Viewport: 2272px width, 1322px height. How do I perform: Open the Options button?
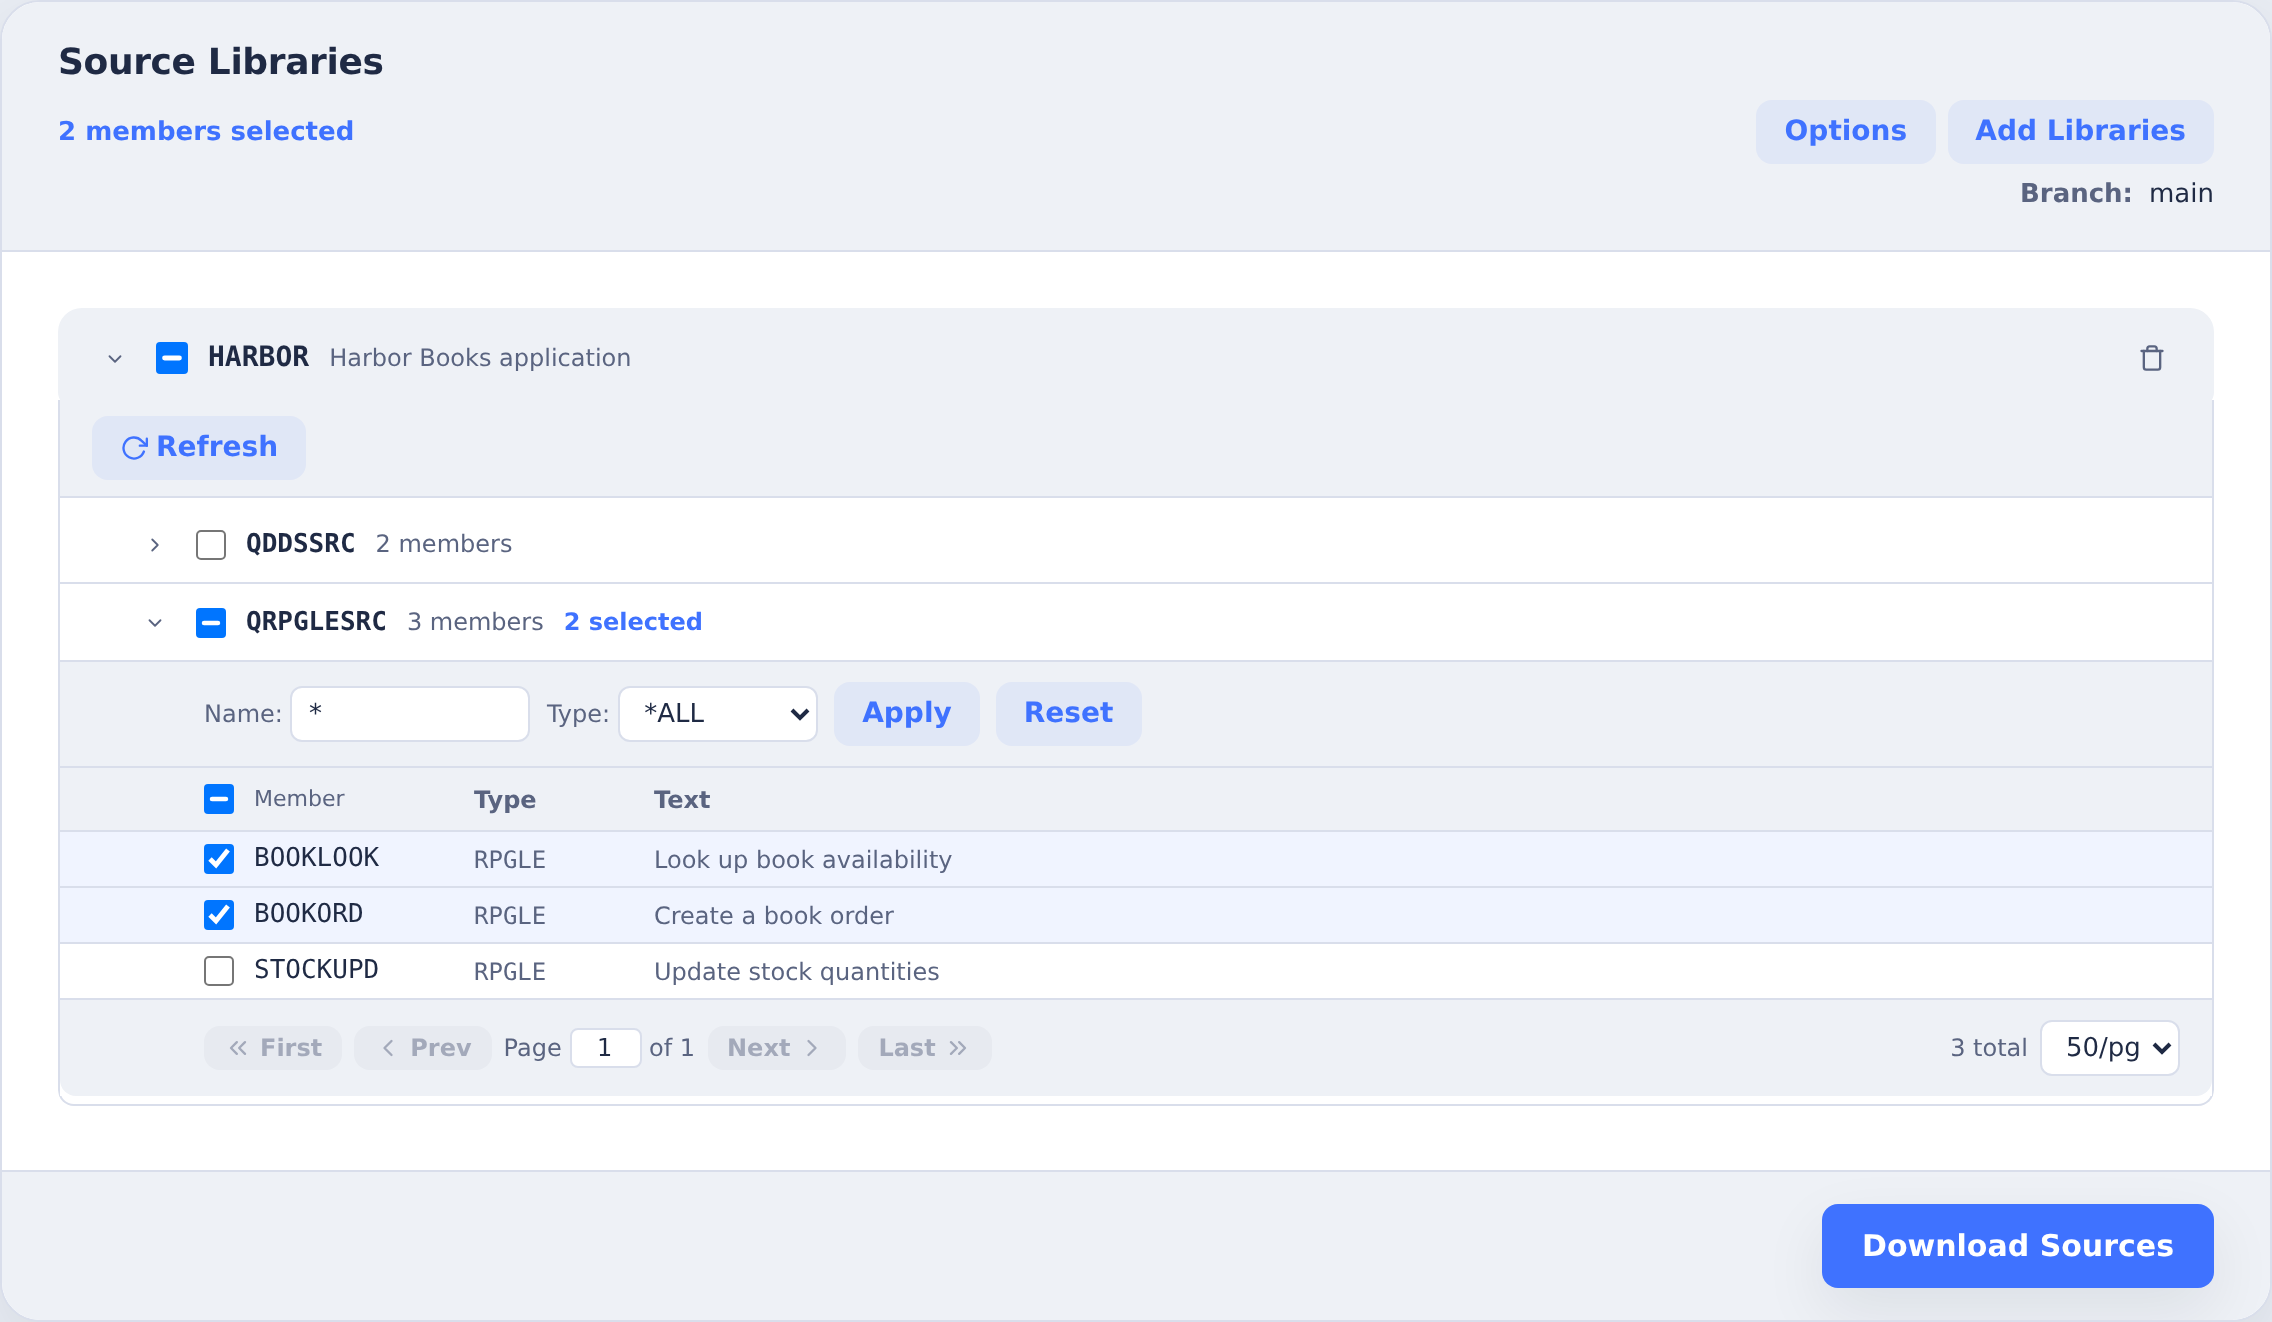[1845, 132]
